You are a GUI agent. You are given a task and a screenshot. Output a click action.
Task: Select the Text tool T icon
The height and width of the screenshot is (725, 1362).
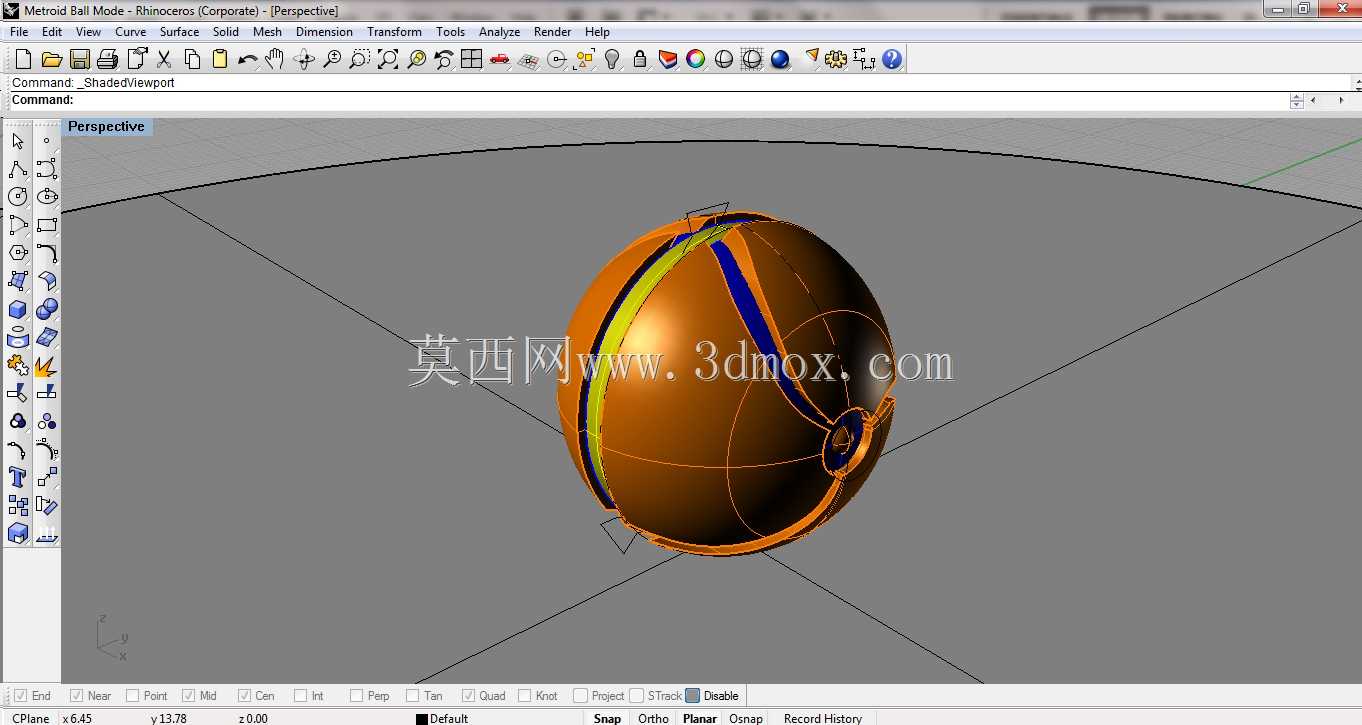pos(18,477)
